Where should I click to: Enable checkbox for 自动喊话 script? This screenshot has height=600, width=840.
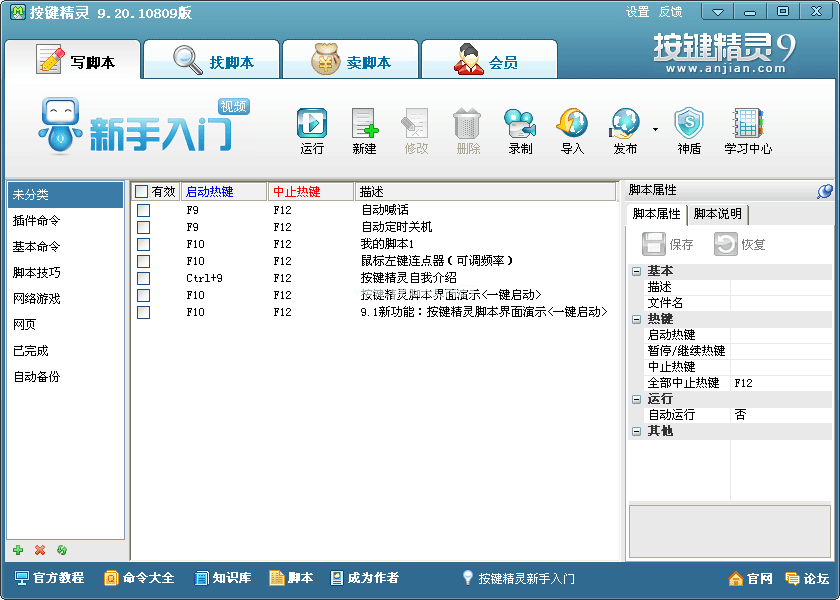coord(144,211)
